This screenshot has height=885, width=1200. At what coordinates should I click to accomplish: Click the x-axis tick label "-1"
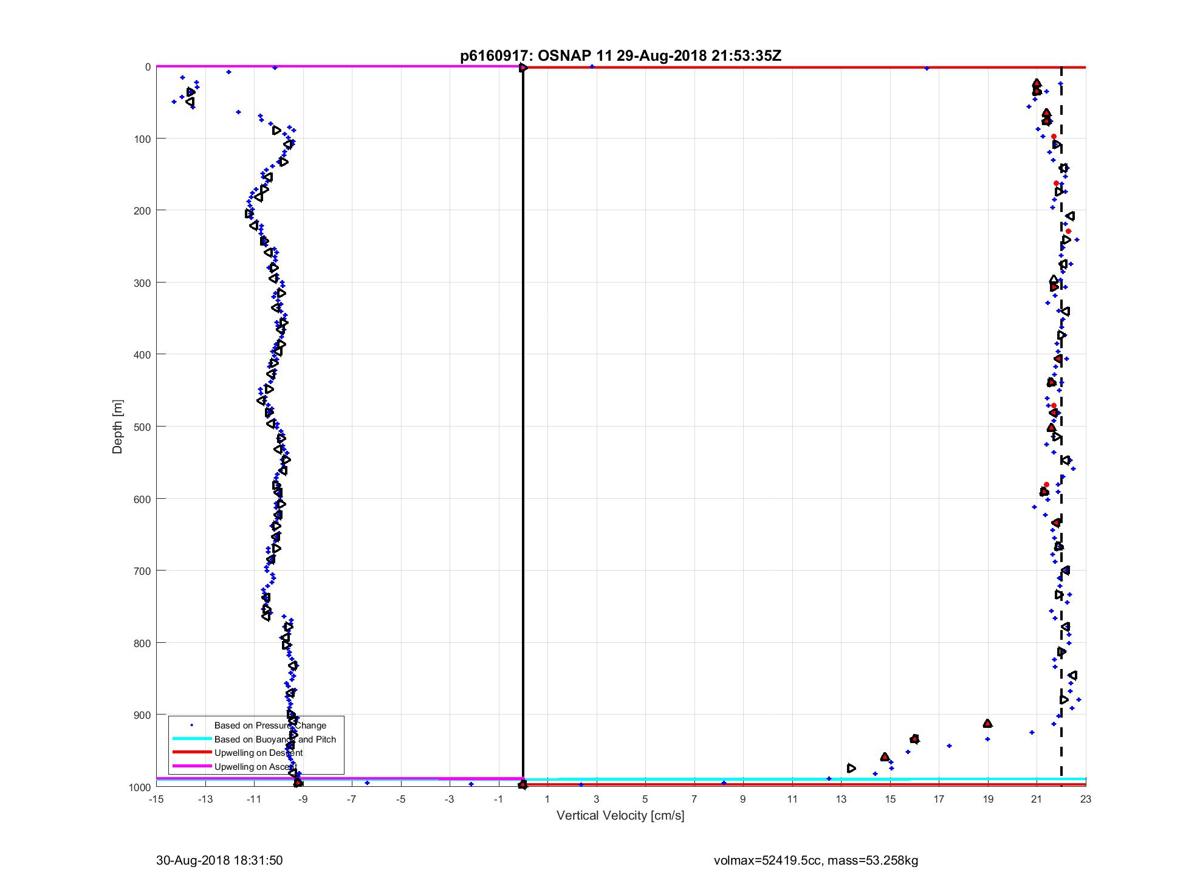click(499, 799)
